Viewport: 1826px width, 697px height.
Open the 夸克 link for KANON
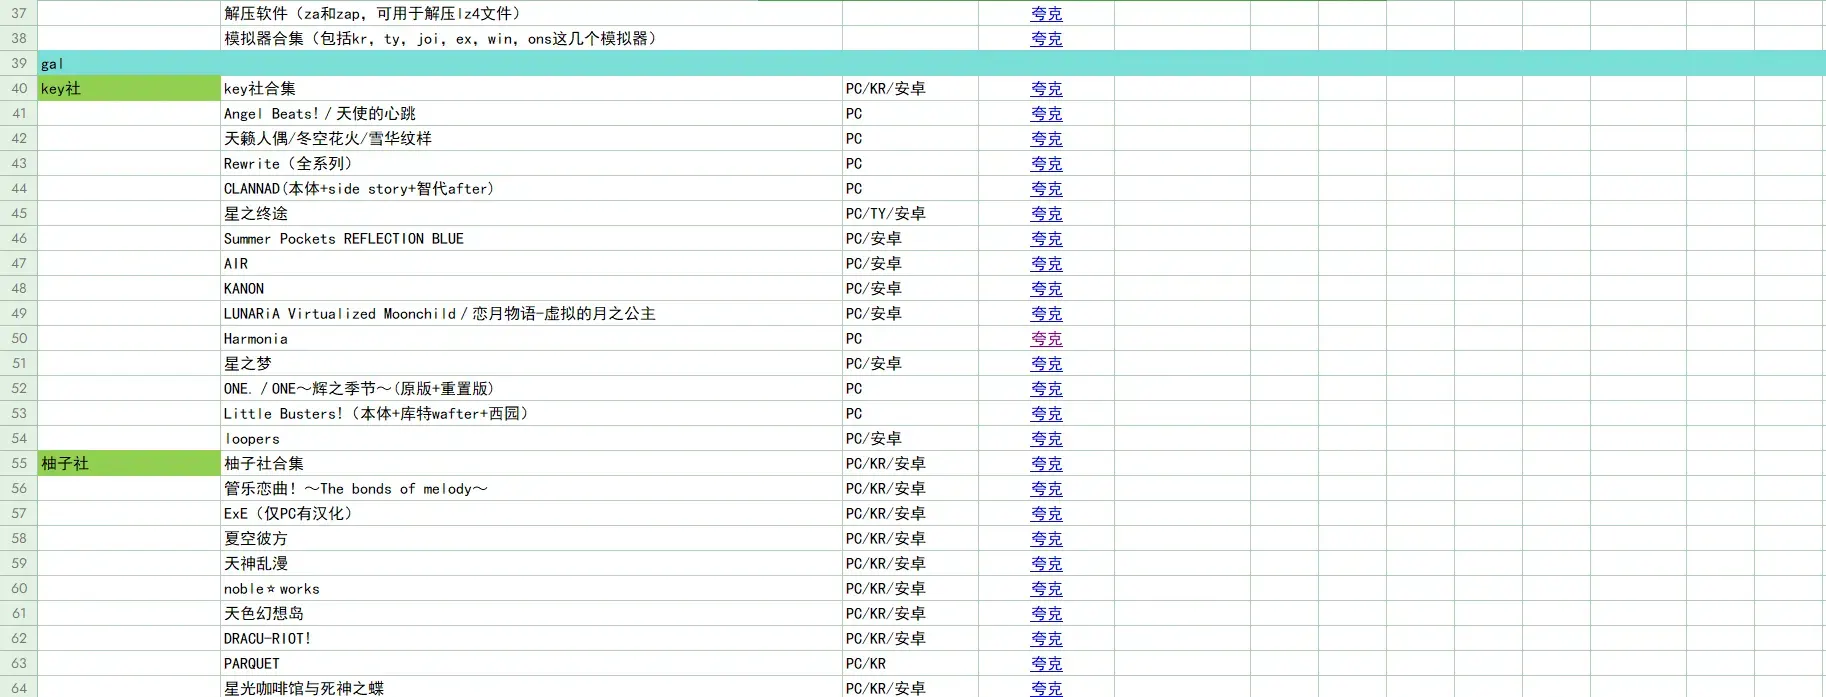[x=1046, y=289]
